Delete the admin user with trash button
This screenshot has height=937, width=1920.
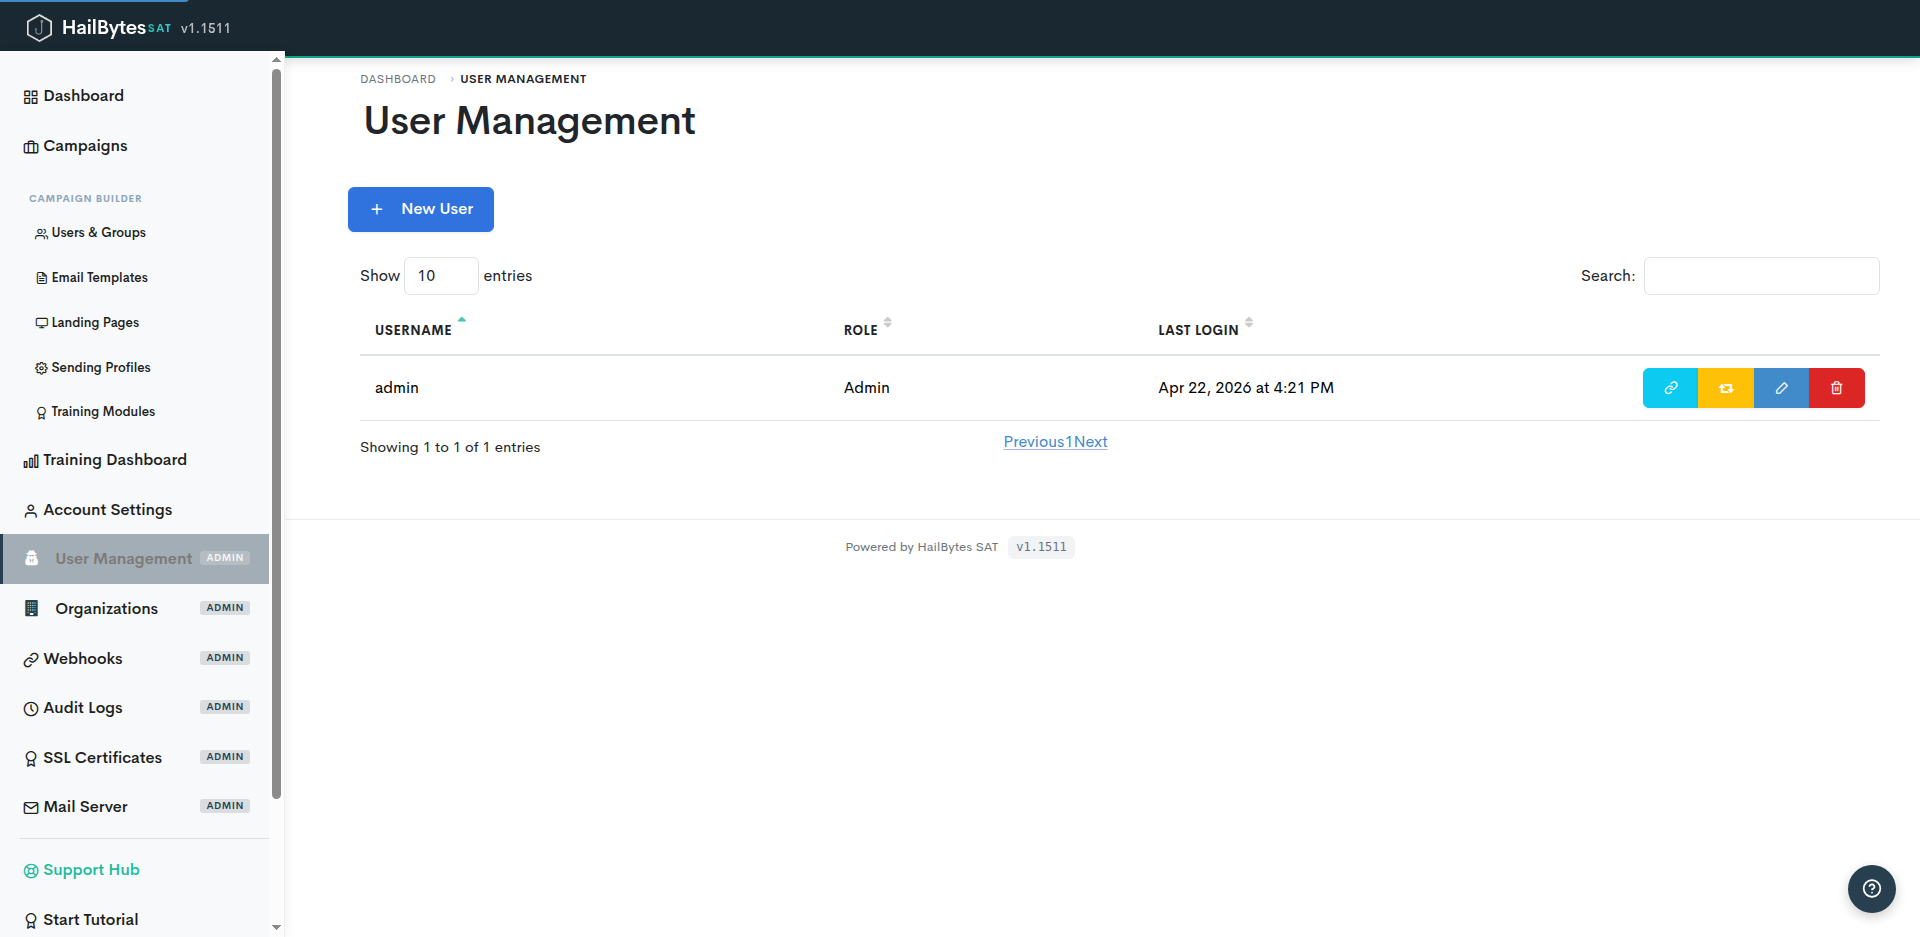pos(1837,388)
